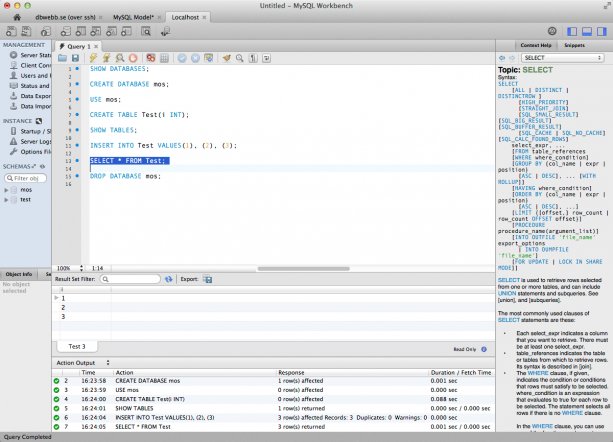Open Data Export in Management

tap(31, 96)
